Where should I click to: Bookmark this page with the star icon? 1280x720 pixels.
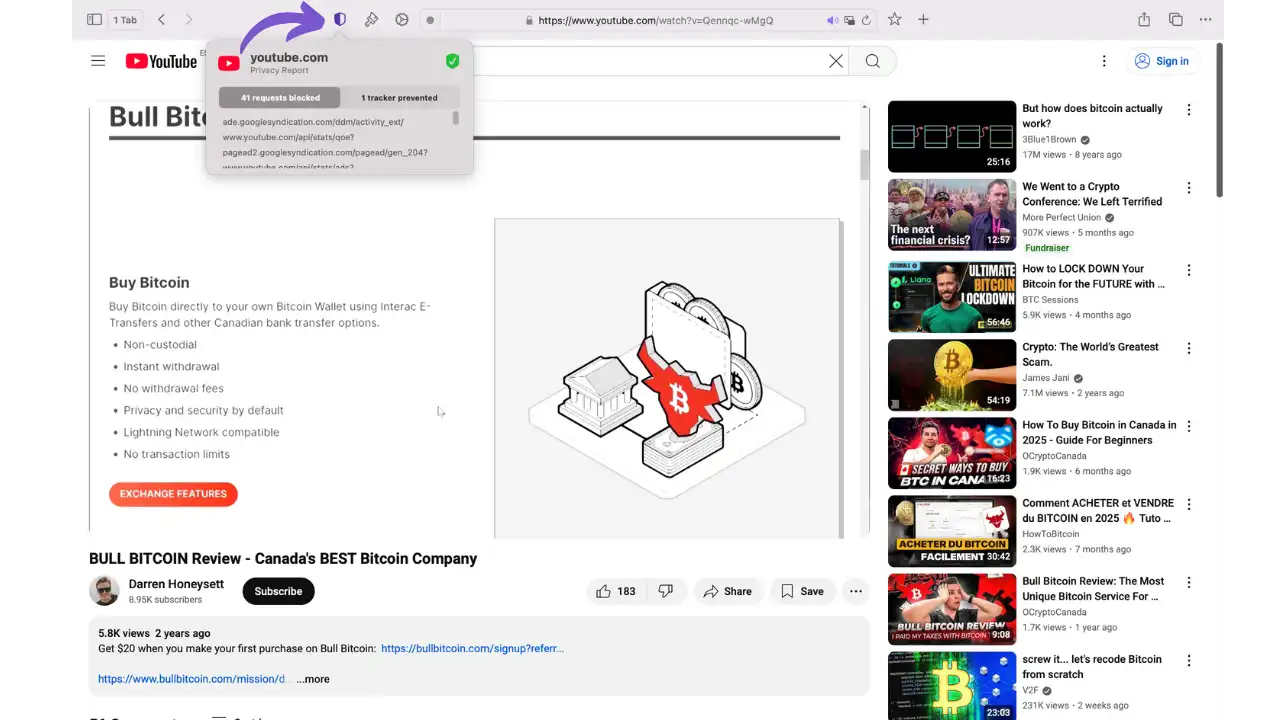pos(893,19)
